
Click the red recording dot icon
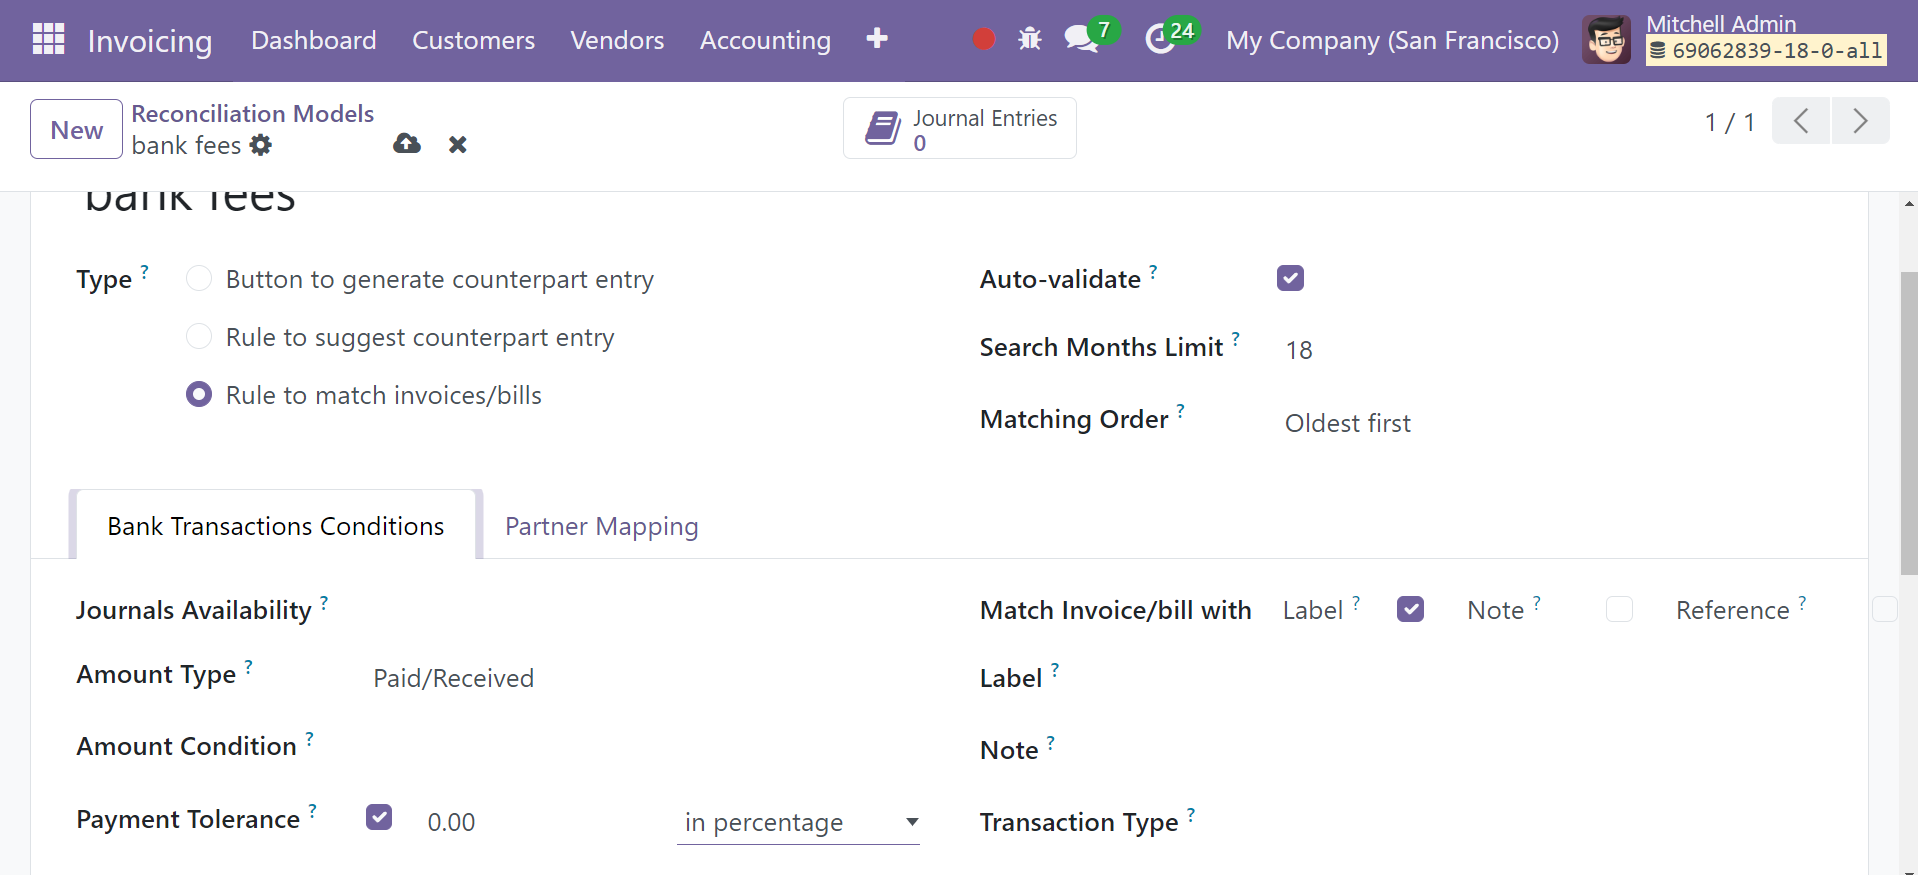click(x=984, y=39)
